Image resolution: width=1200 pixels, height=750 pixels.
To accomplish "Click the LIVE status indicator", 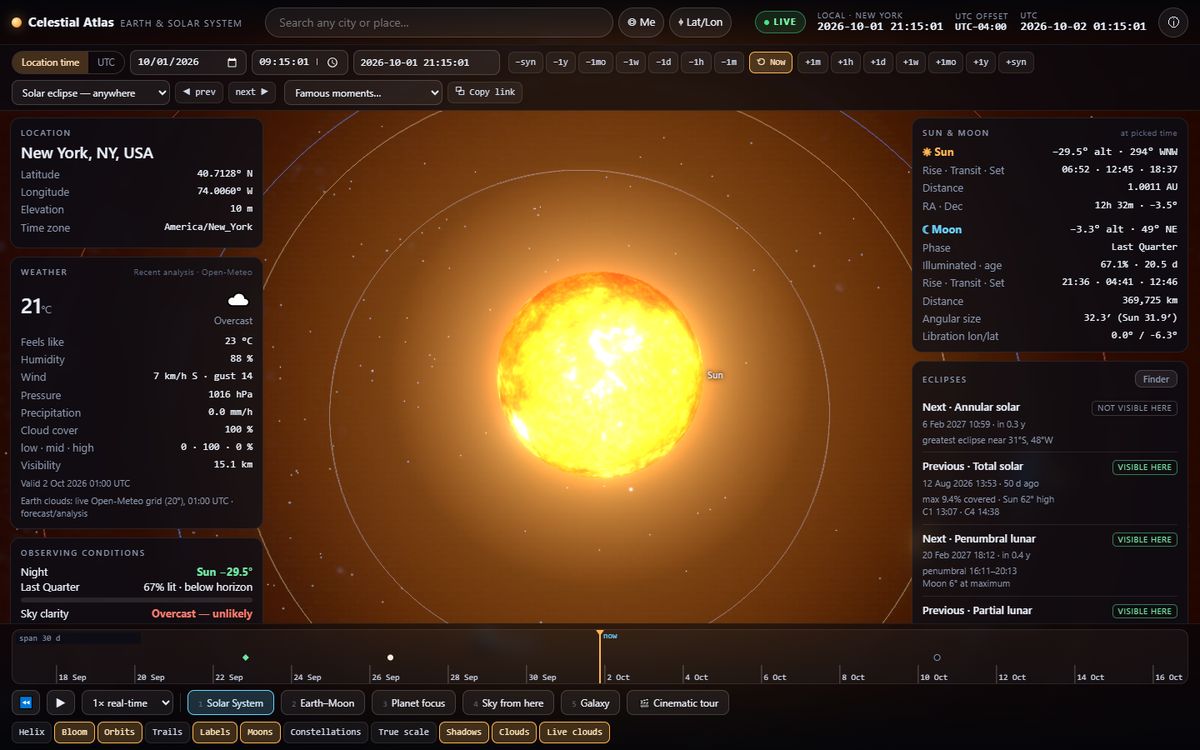I will point(779,22).
